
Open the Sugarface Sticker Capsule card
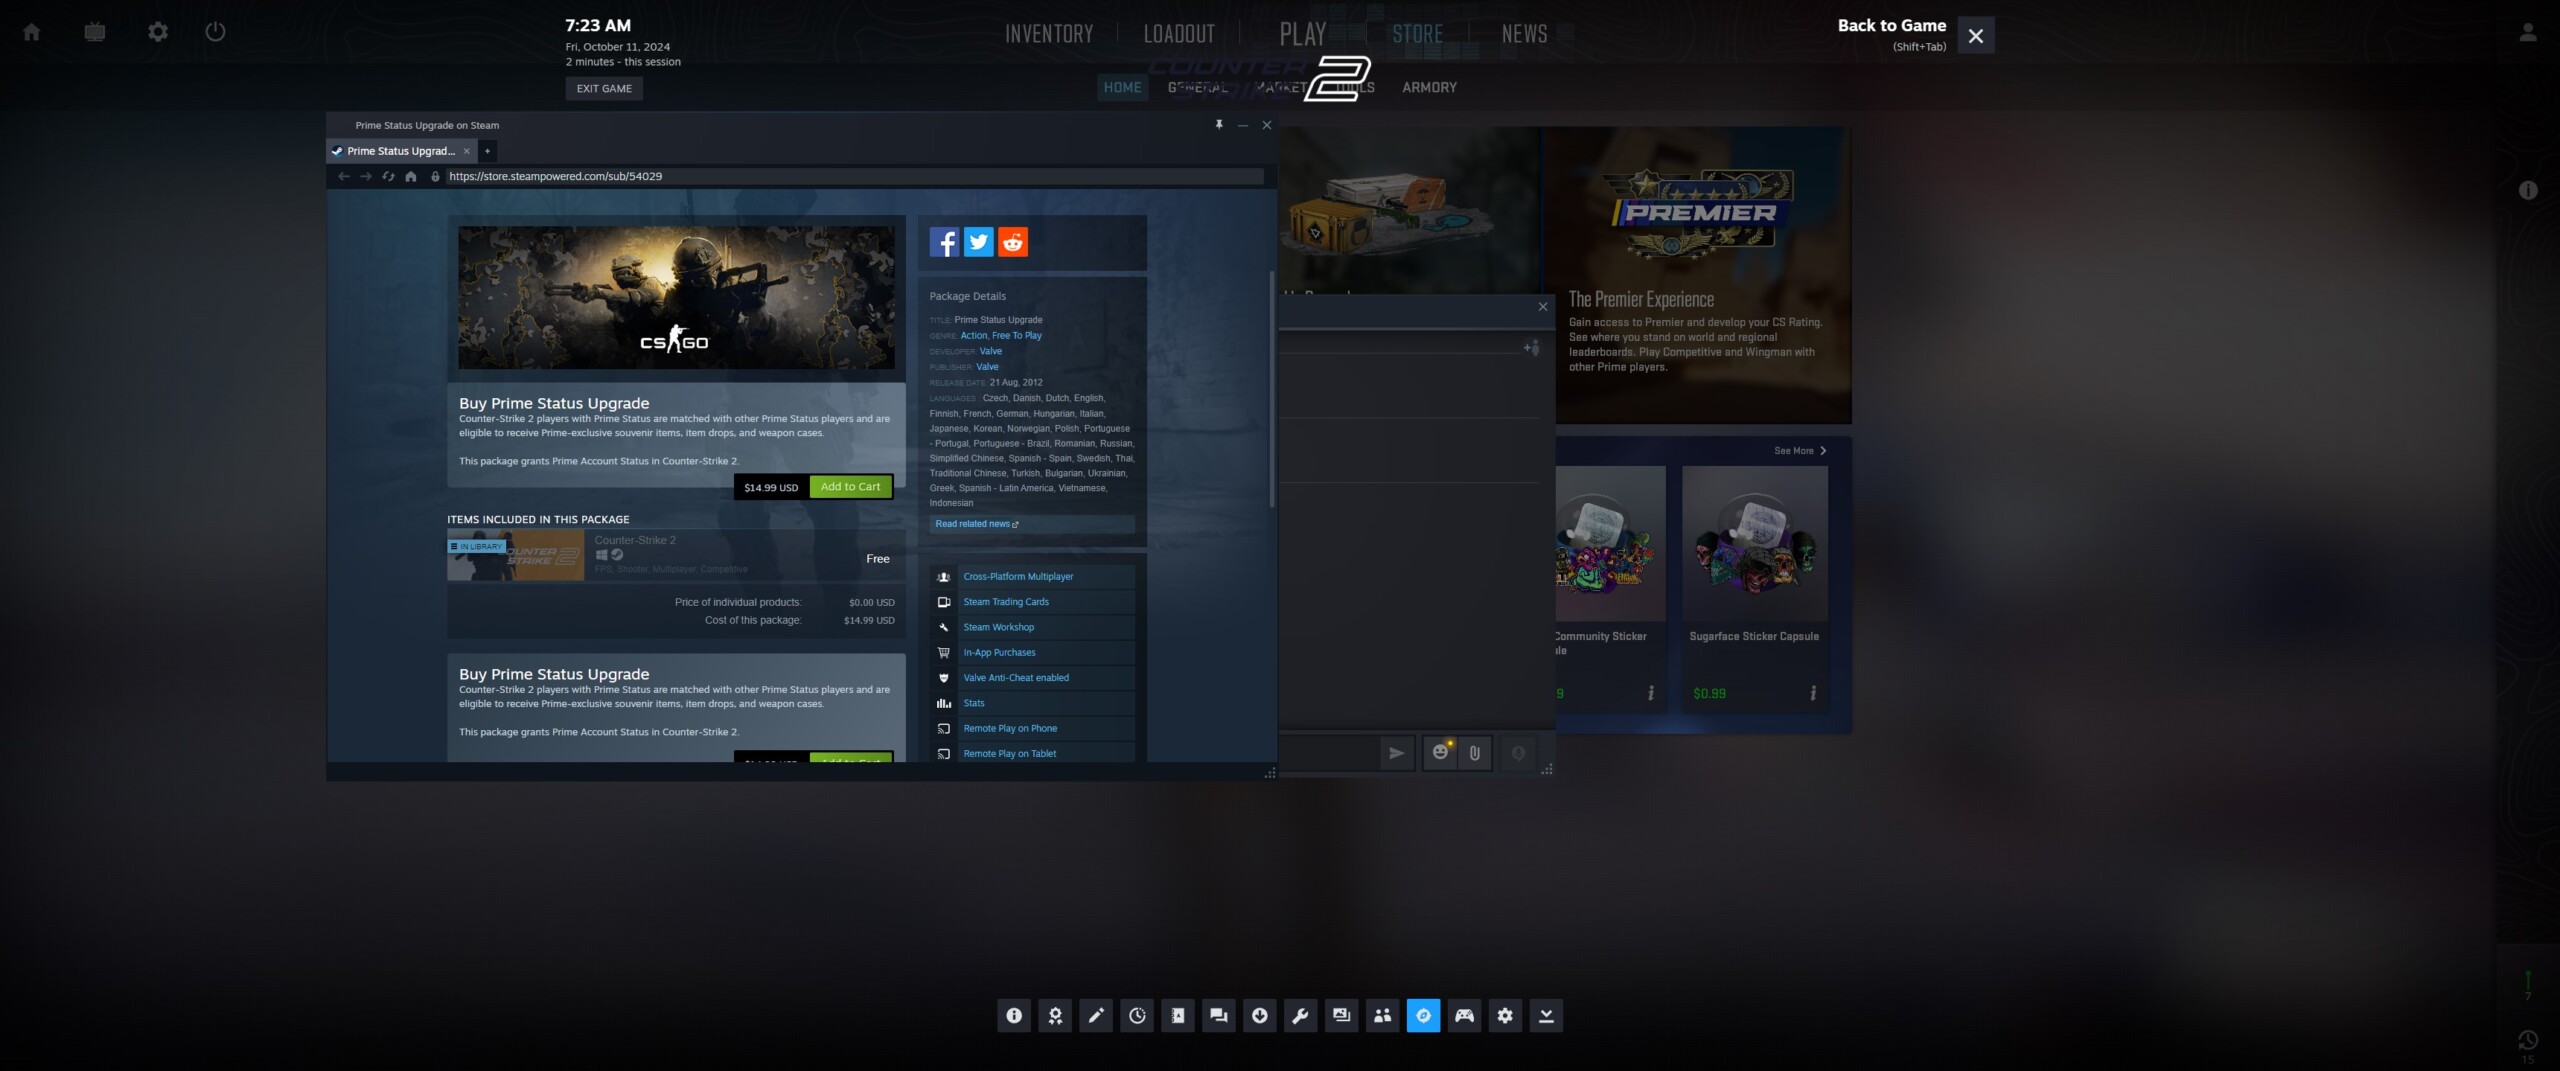1755,588
